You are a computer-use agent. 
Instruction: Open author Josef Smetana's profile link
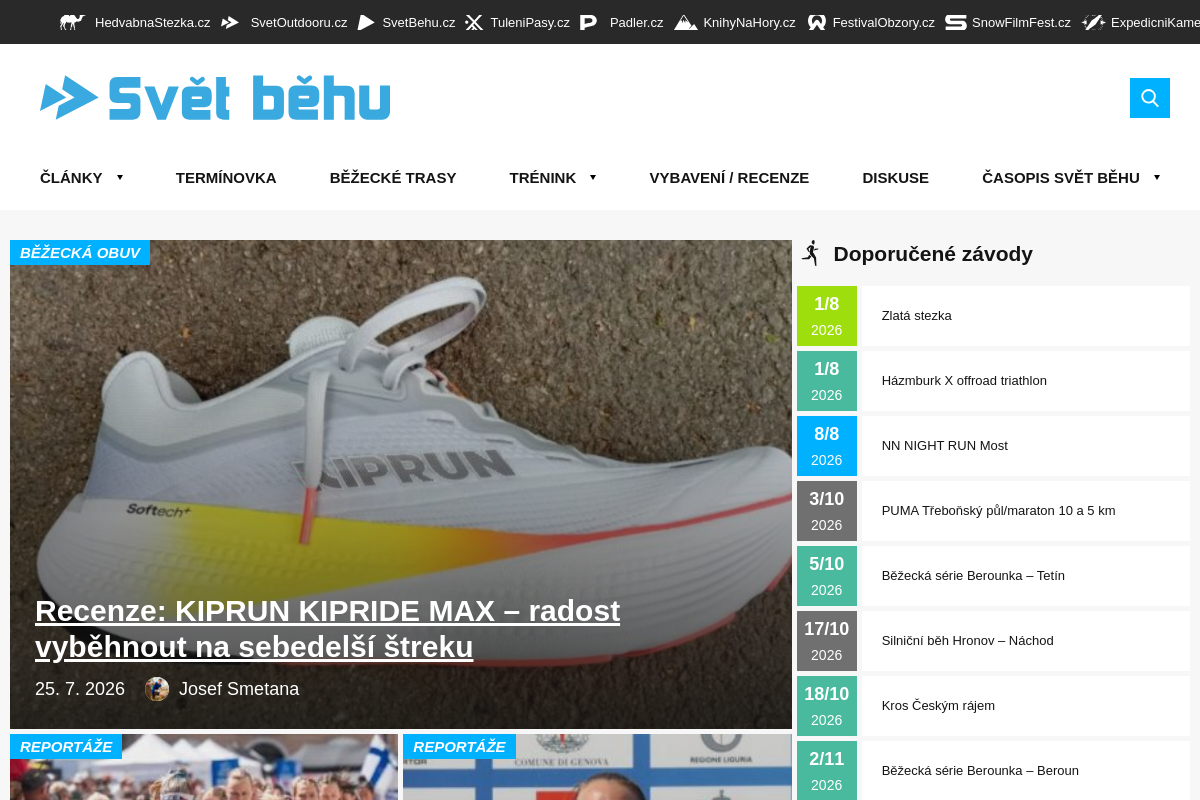point(239,689)
